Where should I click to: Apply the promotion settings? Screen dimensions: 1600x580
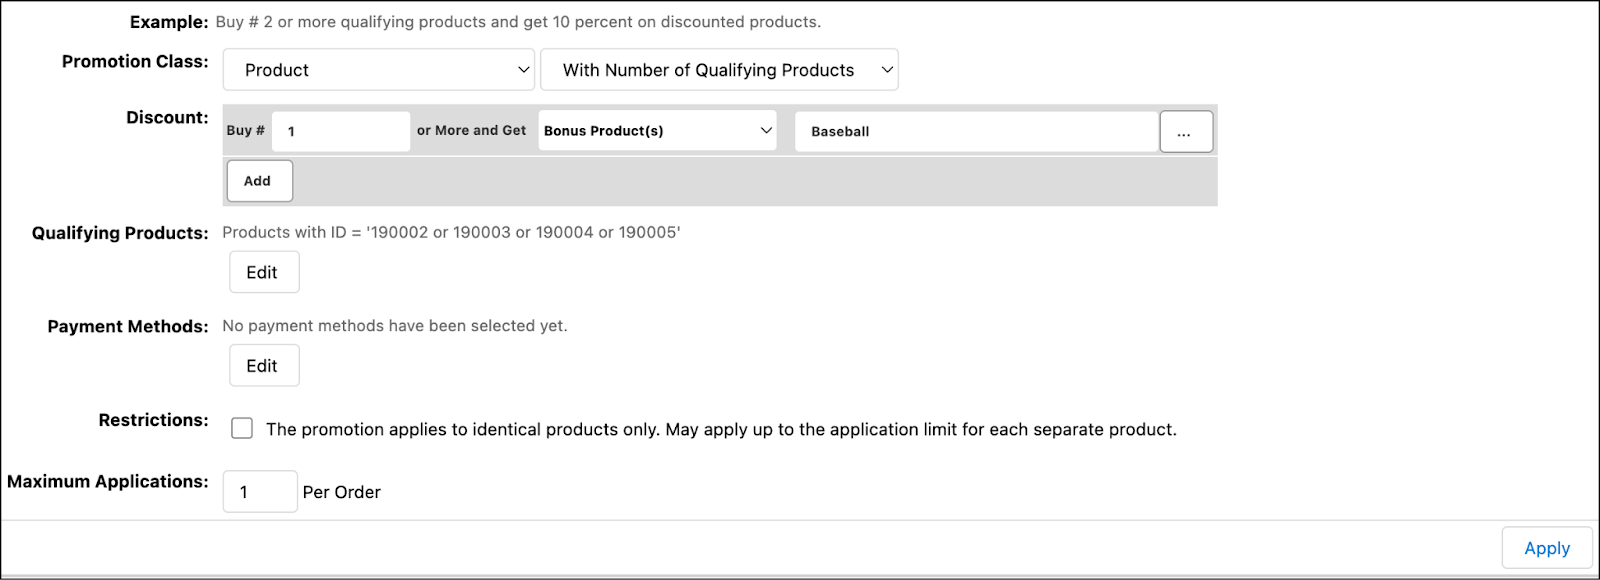(x=1546, y=548)
